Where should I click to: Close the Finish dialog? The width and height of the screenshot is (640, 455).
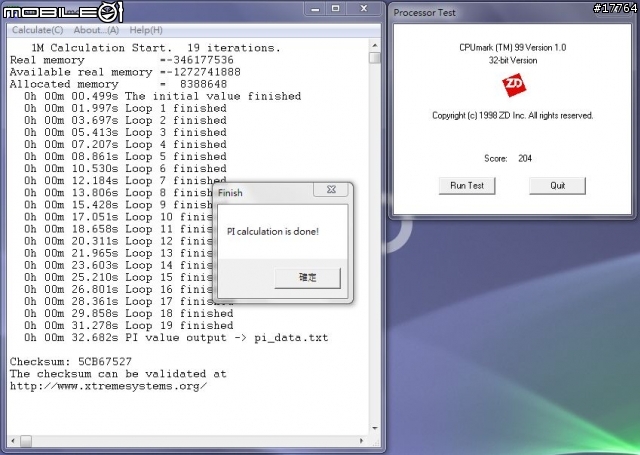pyautogui.click(x=331, y=189)
